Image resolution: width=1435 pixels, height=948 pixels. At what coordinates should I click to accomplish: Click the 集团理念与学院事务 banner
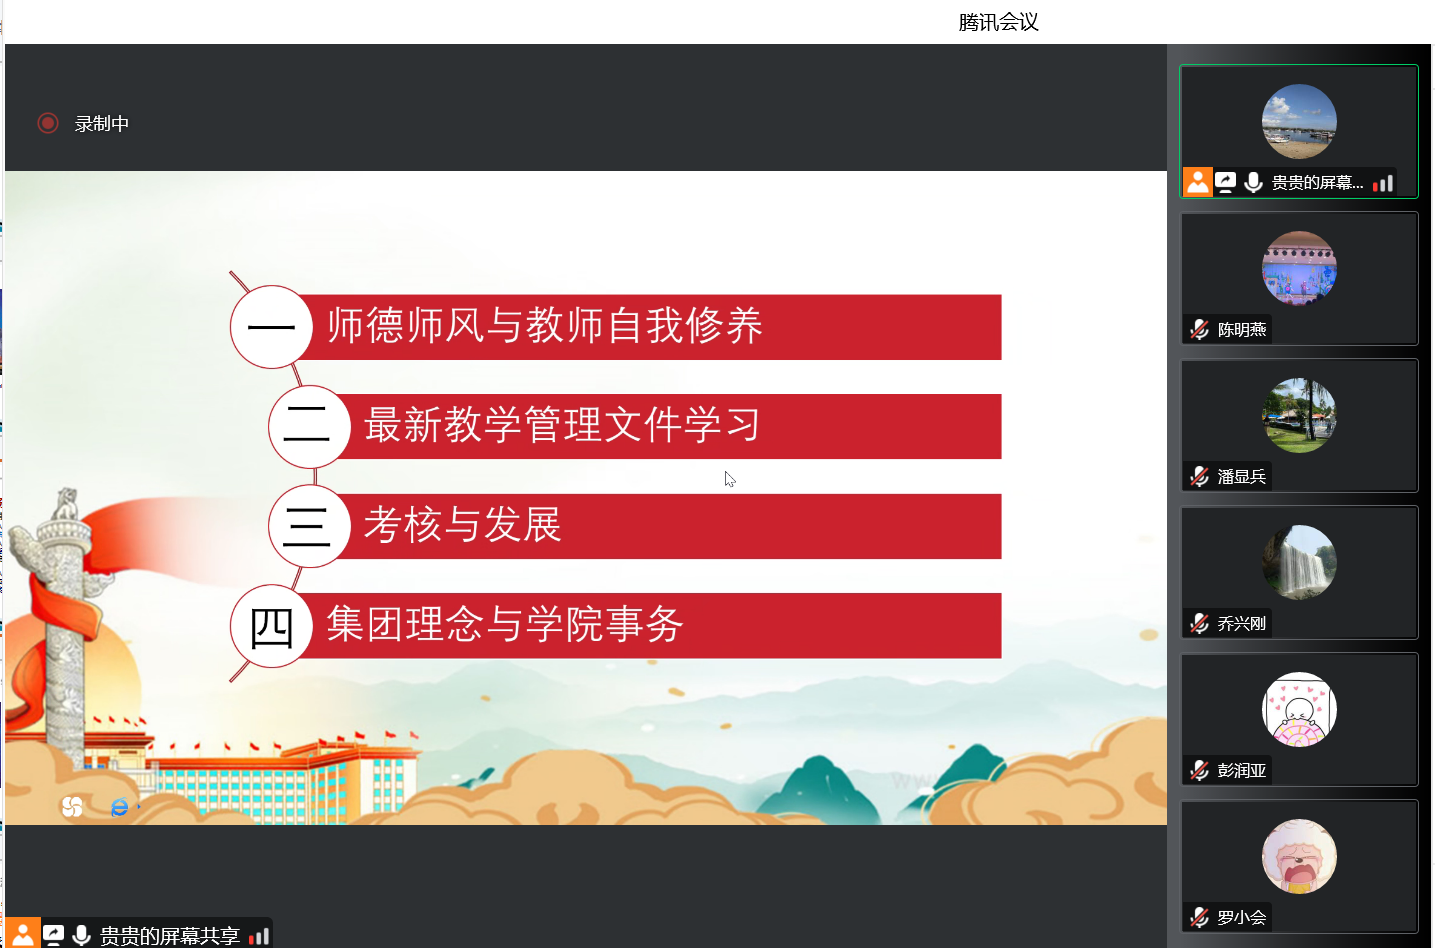[x=505, y=625]
